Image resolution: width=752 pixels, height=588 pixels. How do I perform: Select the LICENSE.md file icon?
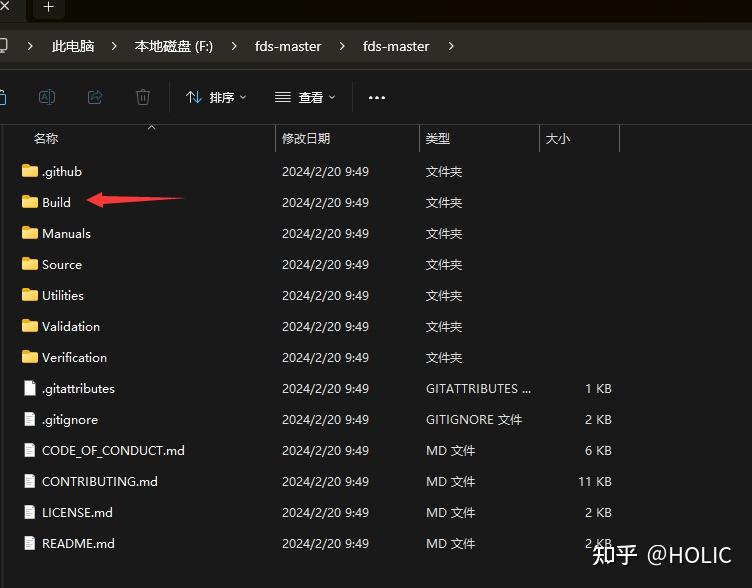click(x=30, y=512)
